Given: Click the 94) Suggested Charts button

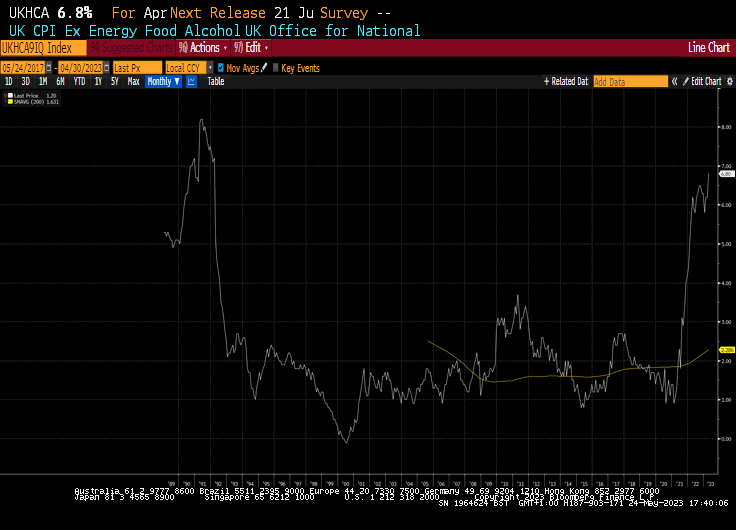Looking at the screenshot, I should coord(131,48).
